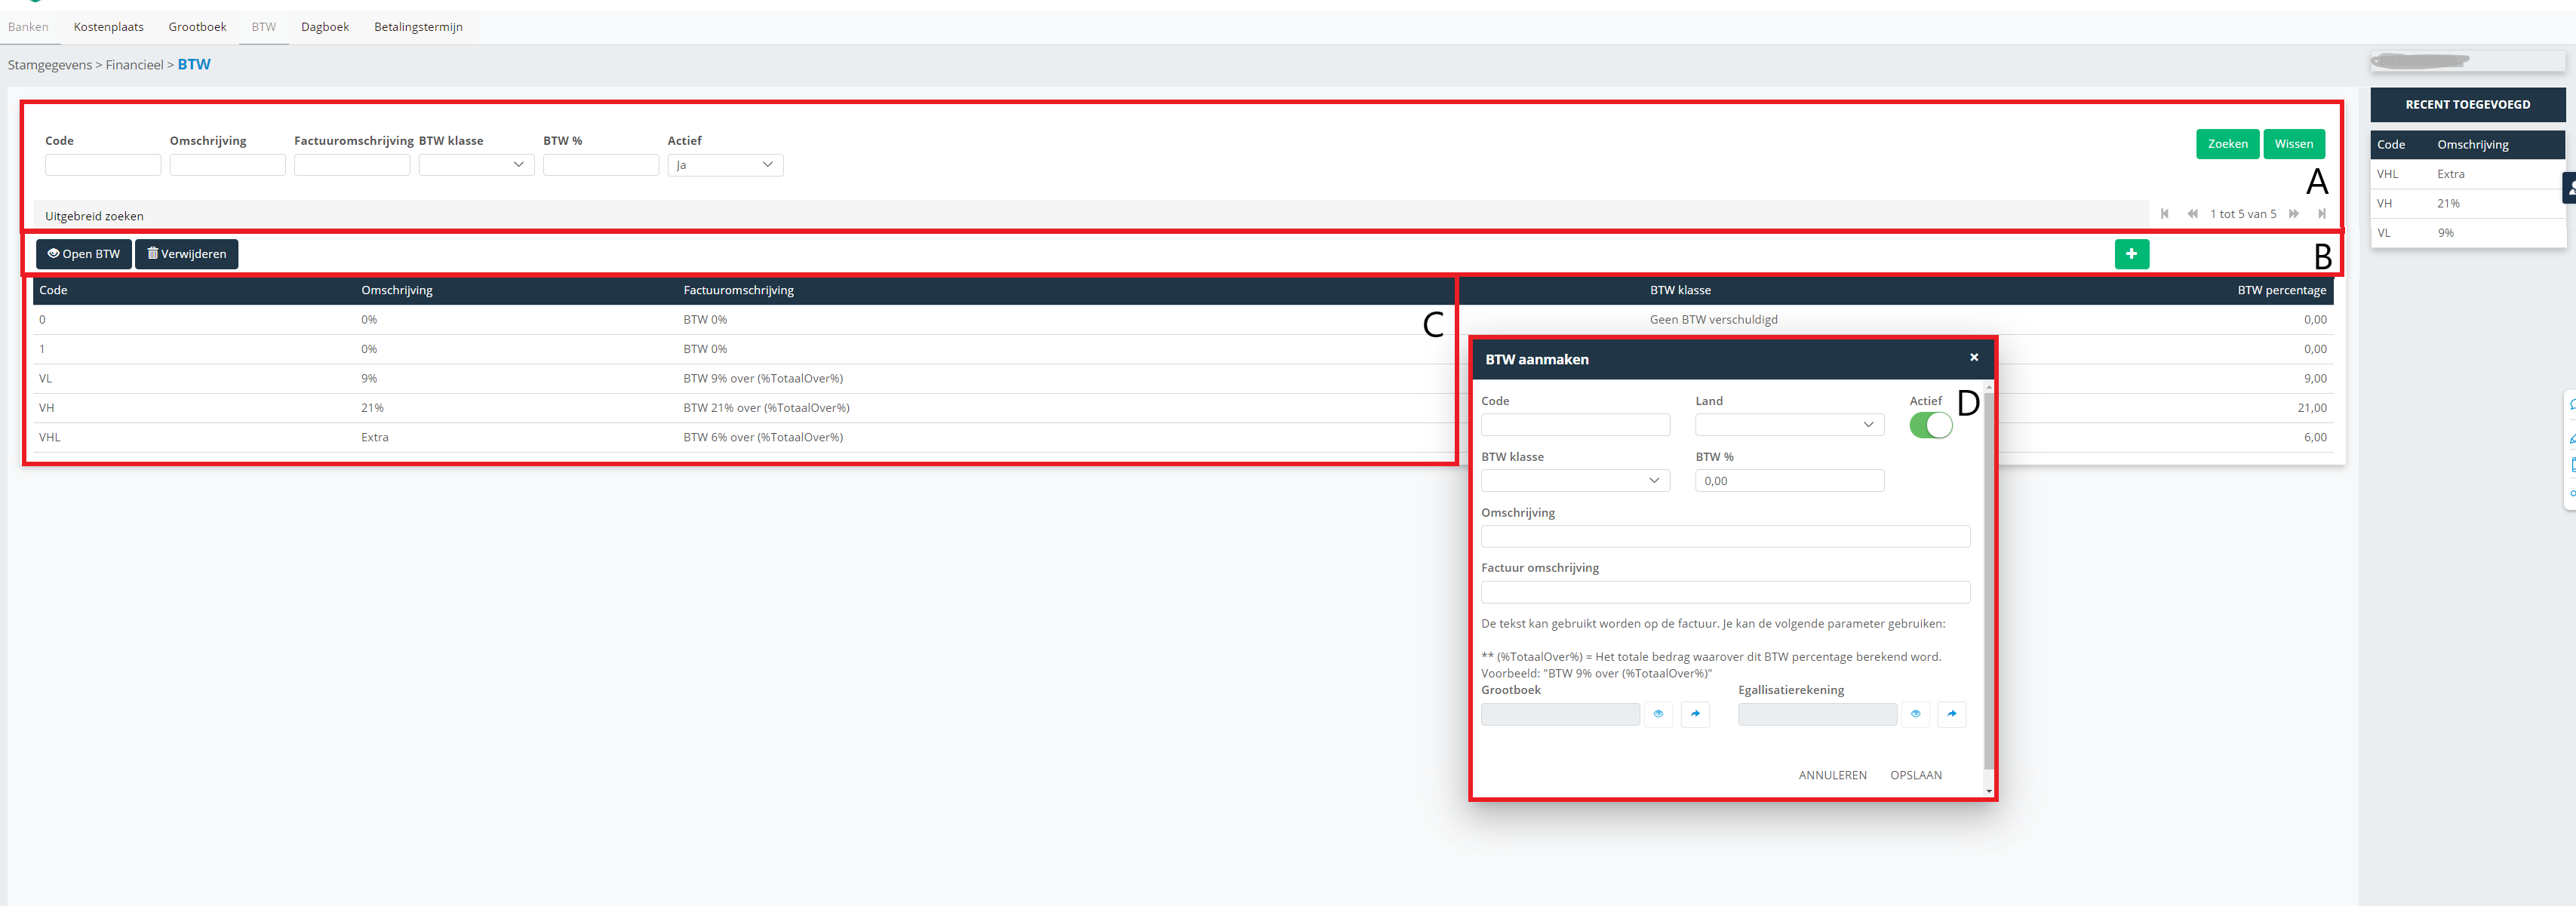Go to the previous results page
Screen dimensions: 2576x906
[x=2192, y=214]
